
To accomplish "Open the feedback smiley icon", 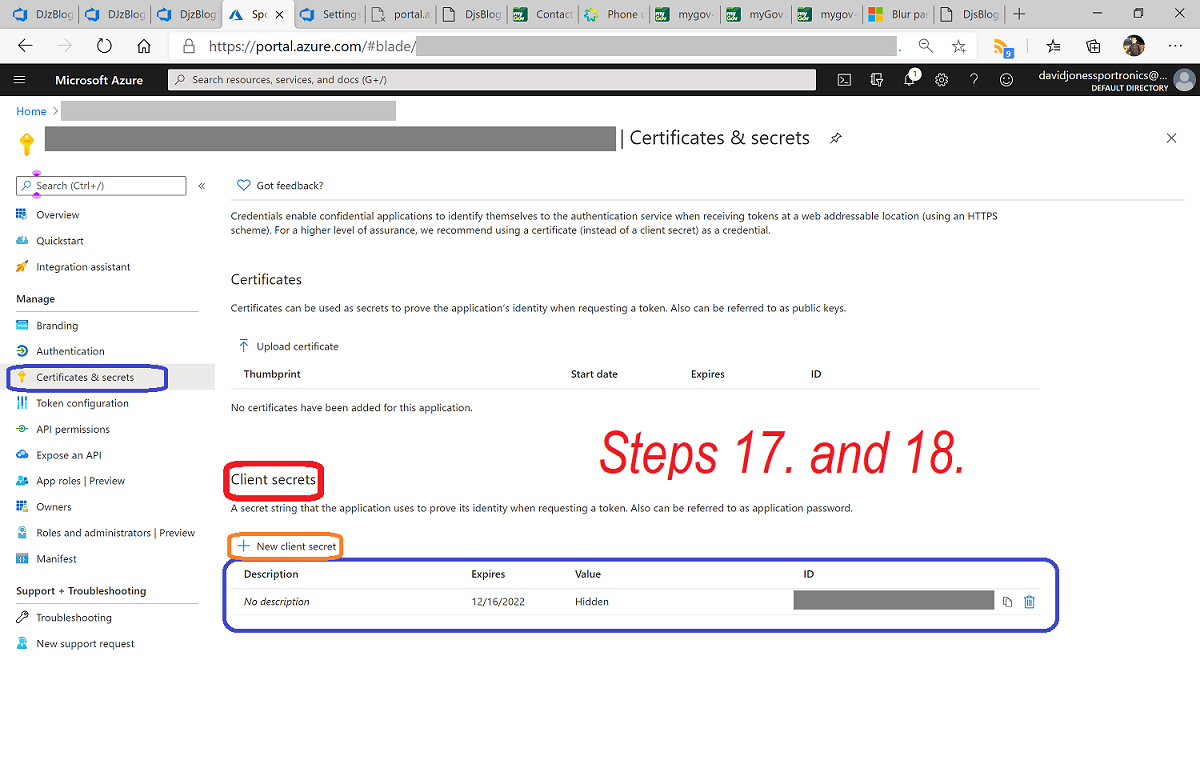I will click(1007, 80).
